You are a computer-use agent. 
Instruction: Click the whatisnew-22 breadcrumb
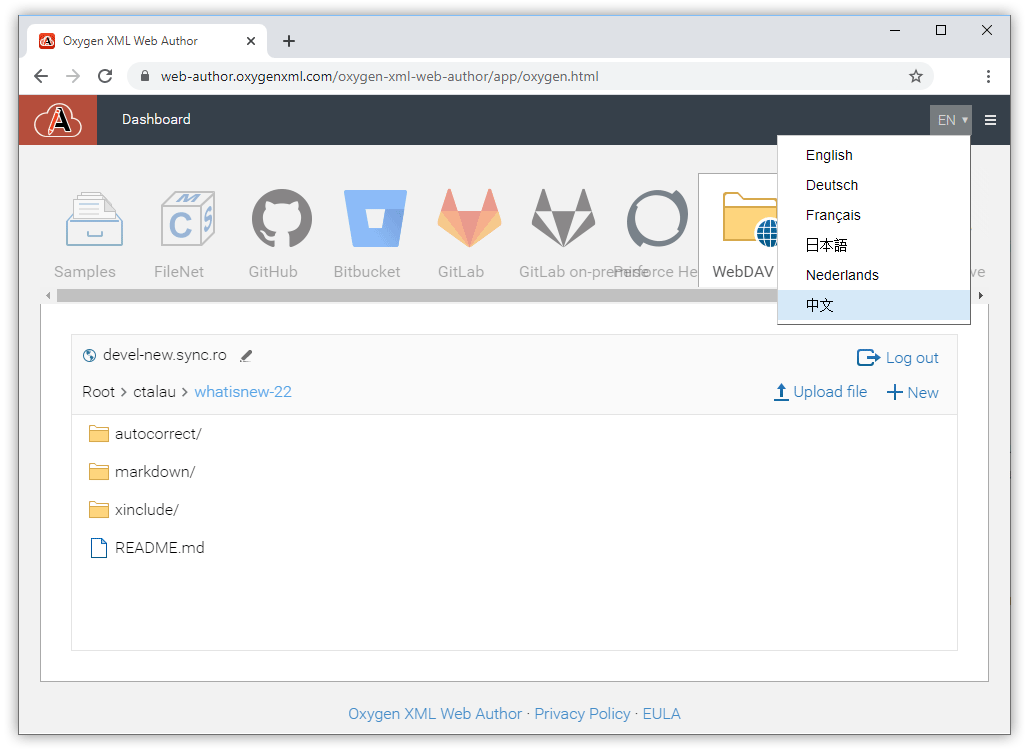pos(243,392)
